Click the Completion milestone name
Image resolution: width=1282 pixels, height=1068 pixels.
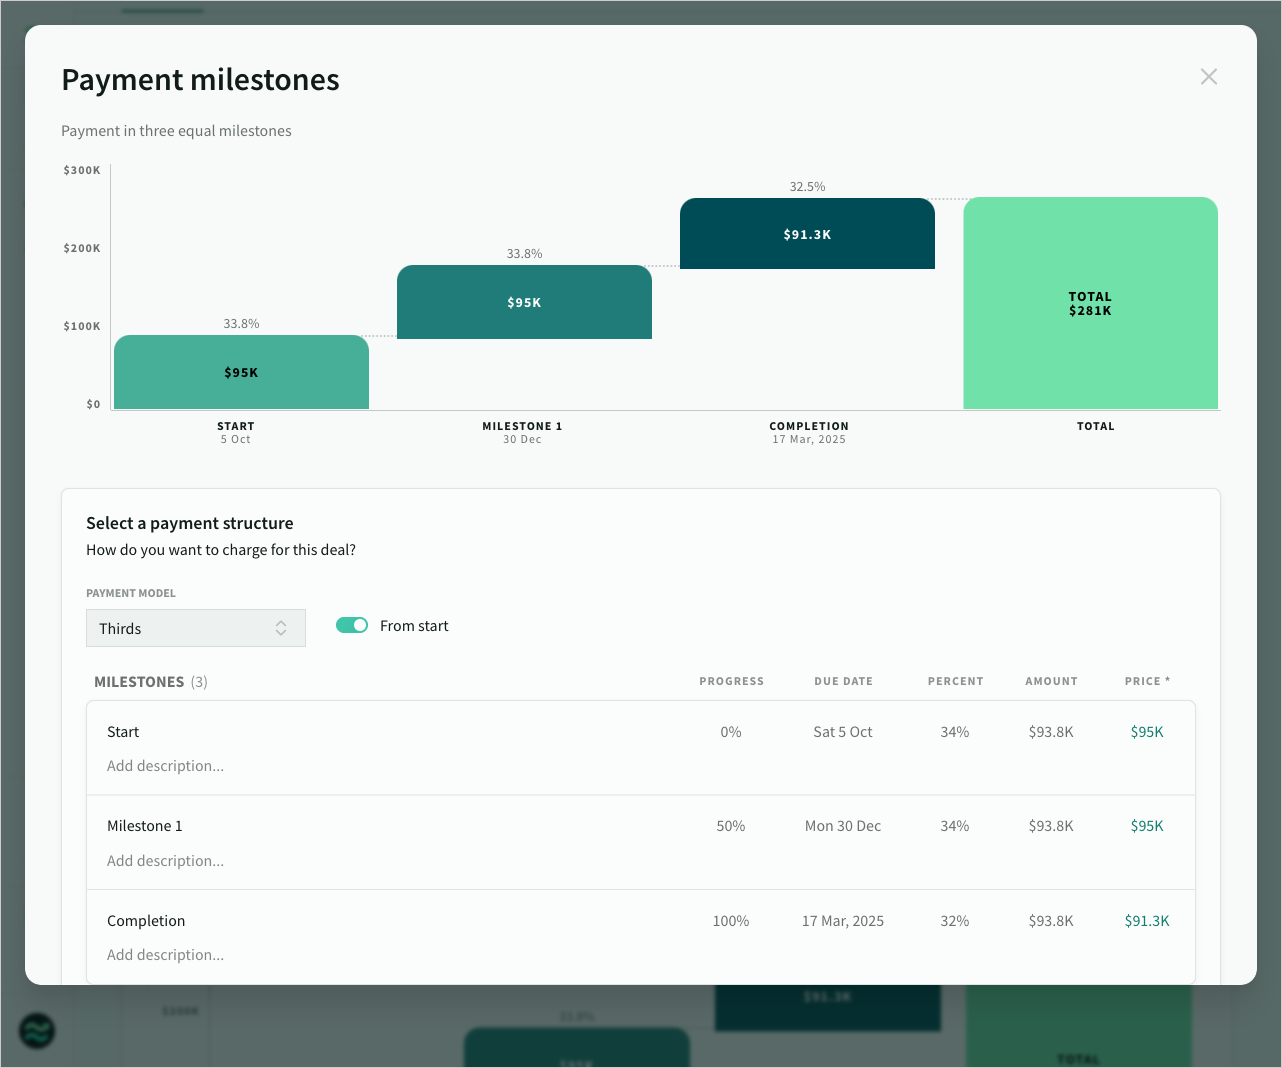(x=146, y=921)
